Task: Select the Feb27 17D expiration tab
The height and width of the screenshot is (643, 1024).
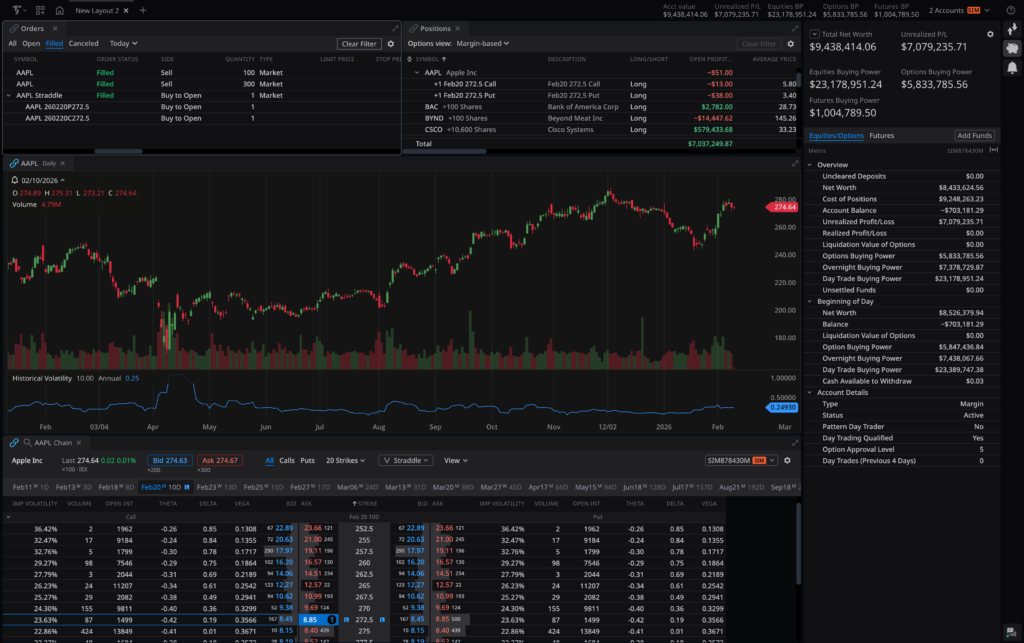Action: [x=309, y=486]
